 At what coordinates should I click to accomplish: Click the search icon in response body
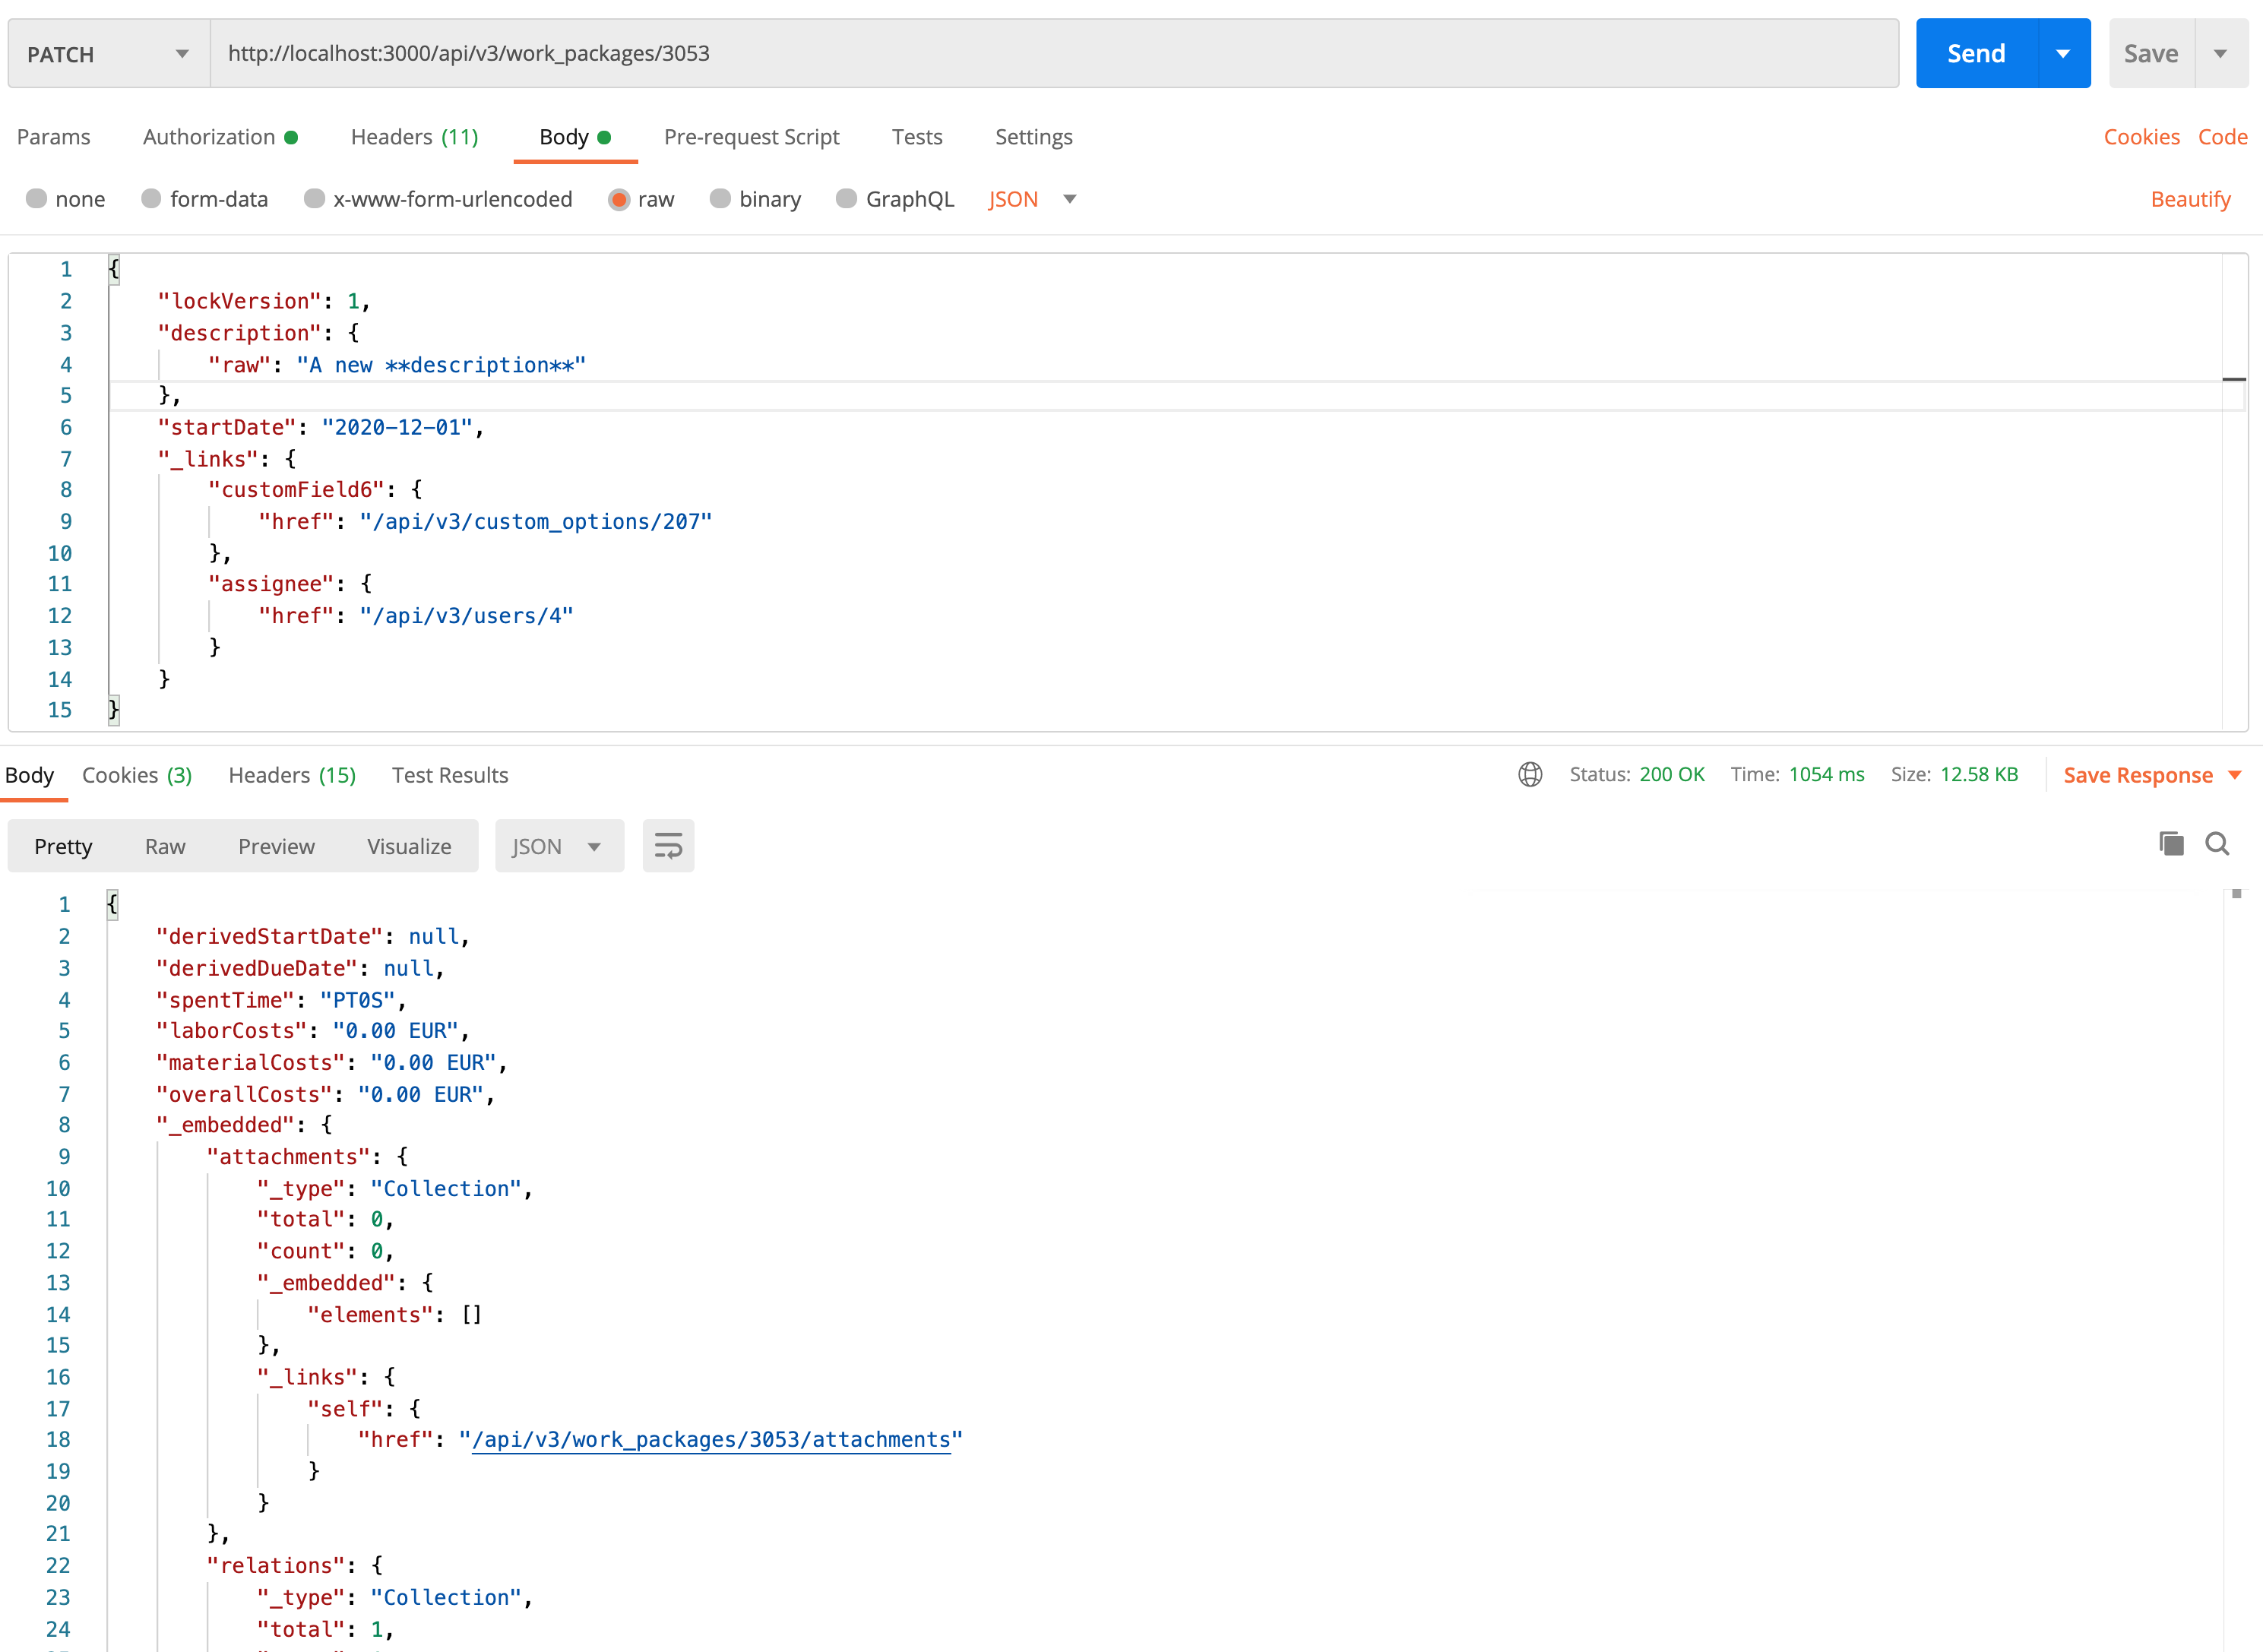2217,843
